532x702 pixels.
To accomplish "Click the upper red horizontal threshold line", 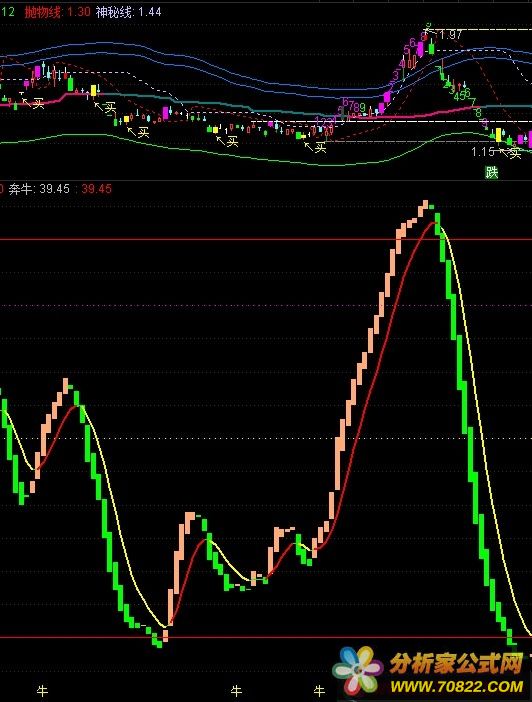I will pos(266,239).
